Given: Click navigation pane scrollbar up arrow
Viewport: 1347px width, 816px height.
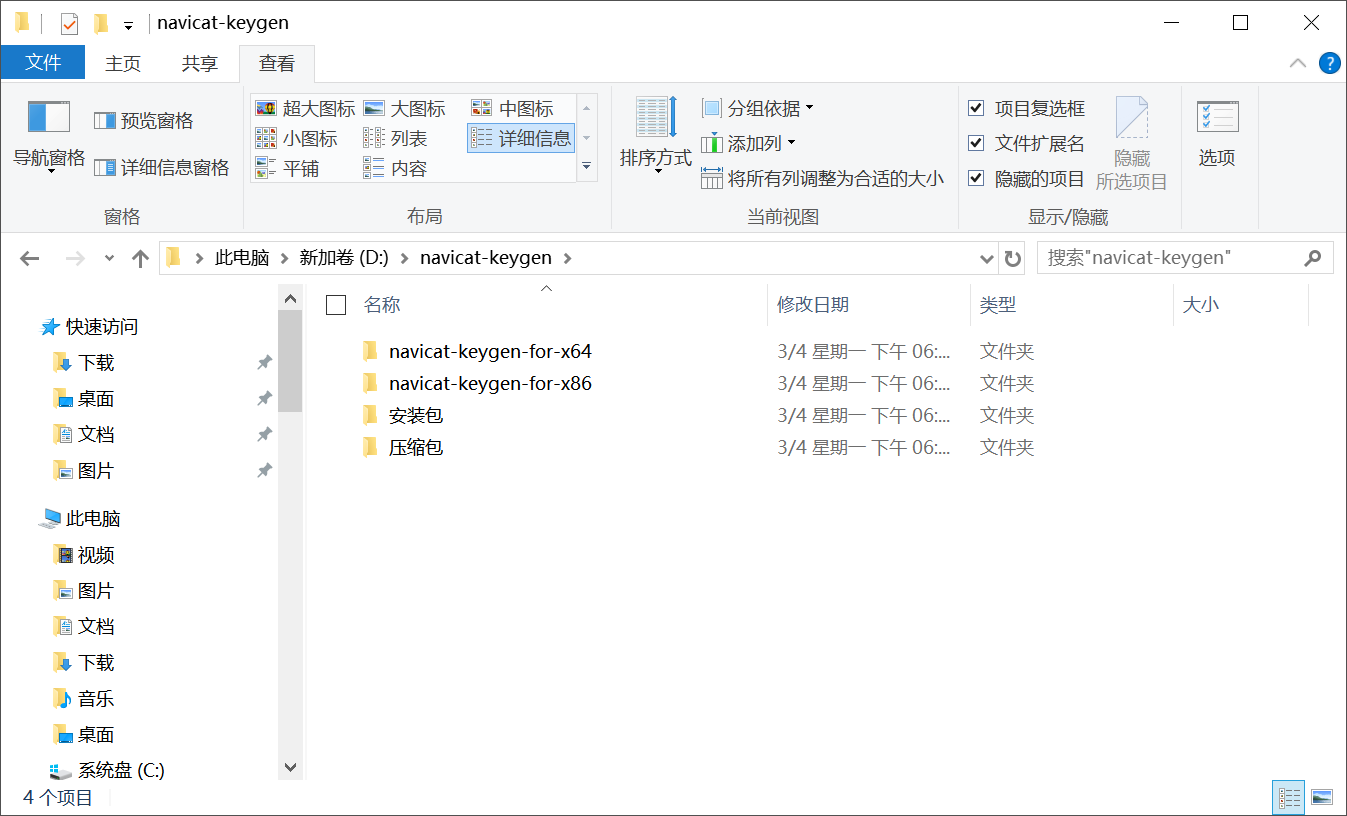Looking at the screenshot, I should (x=290, y=298).
